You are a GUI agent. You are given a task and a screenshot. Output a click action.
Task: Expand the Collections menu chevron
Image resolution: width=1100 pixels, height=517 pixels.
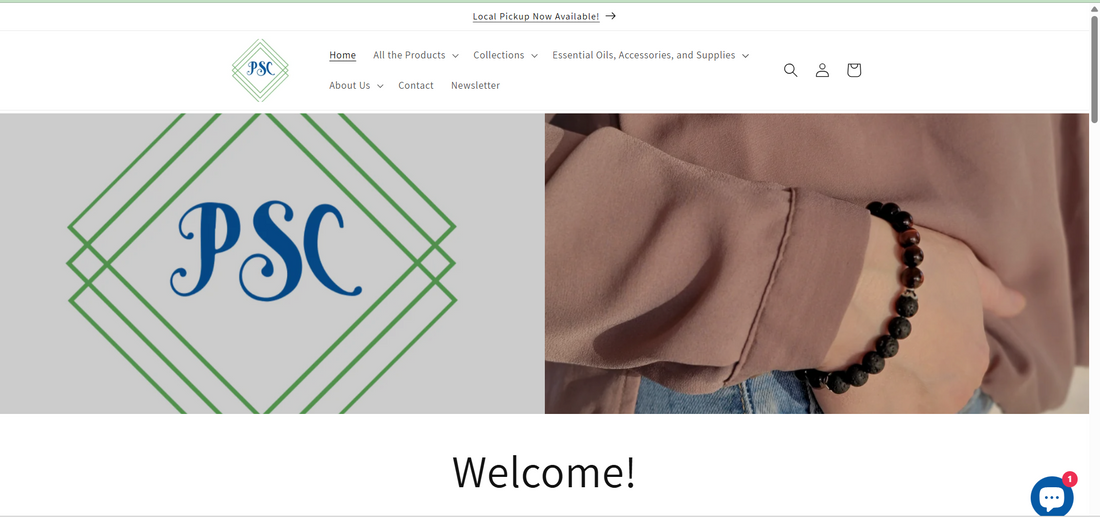[535, 55]
